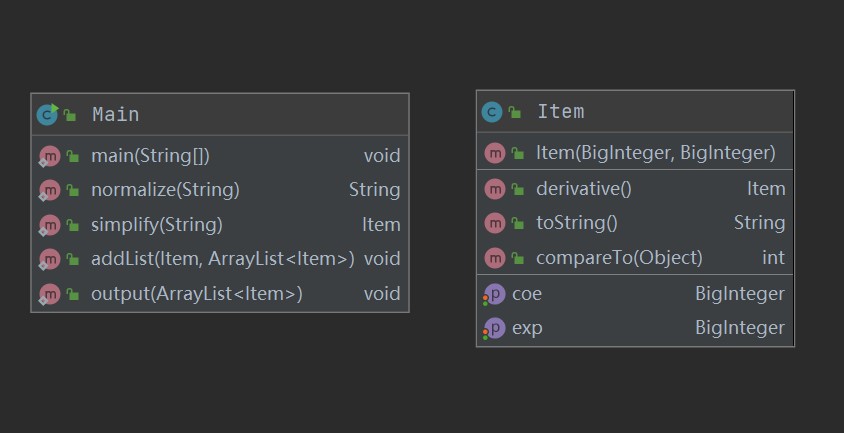The height and width of the screenshot is (433, 844).
Task: Click the Main class icon
Action: click(47, 114)
